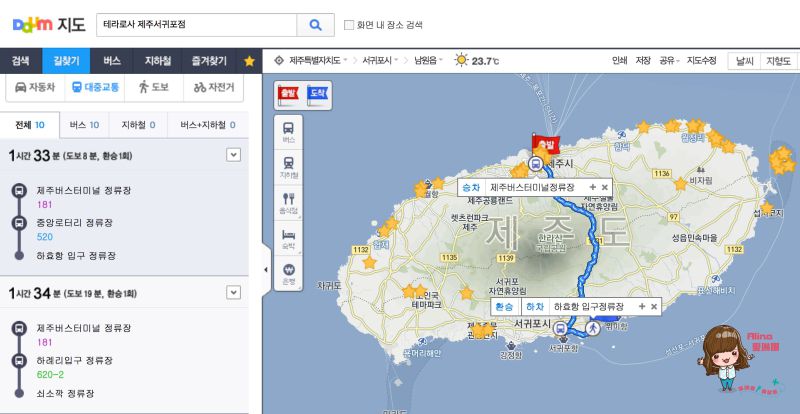Show lodging with the 숙박 bed icon
Viewport: 800px width, 414px height.
[288, 238]
